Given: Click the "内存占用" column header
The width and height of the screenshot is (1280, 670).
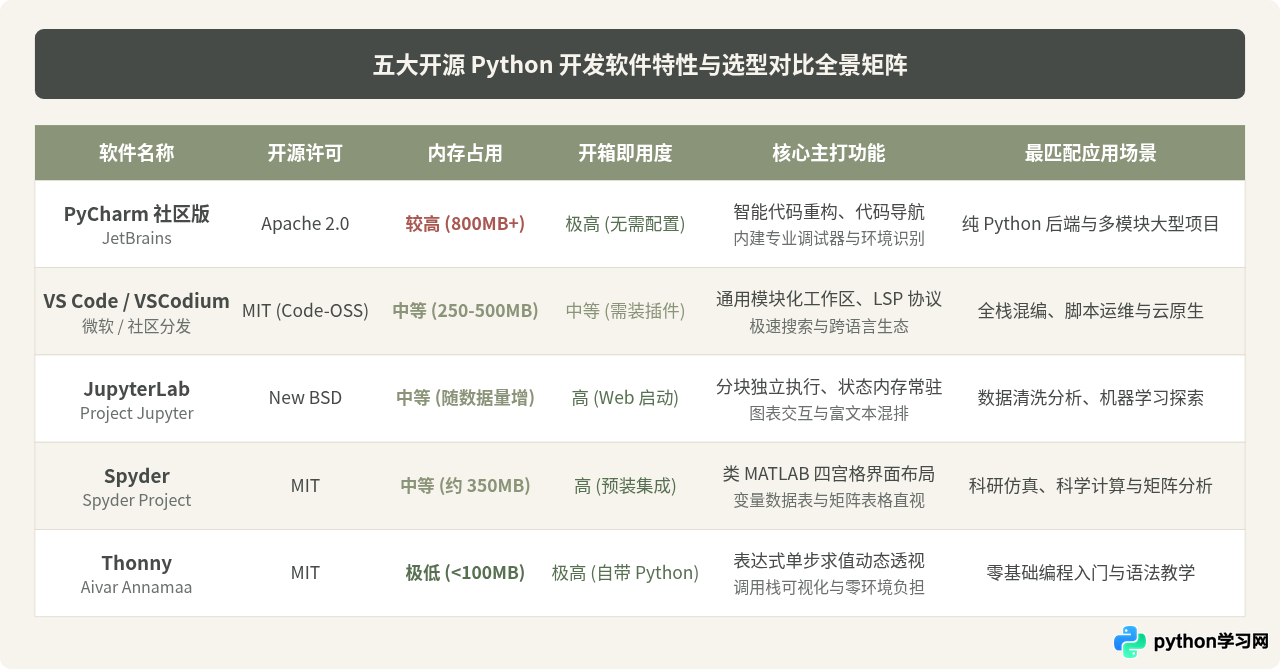Looking at the screenshot, I should tap(465, 153).
